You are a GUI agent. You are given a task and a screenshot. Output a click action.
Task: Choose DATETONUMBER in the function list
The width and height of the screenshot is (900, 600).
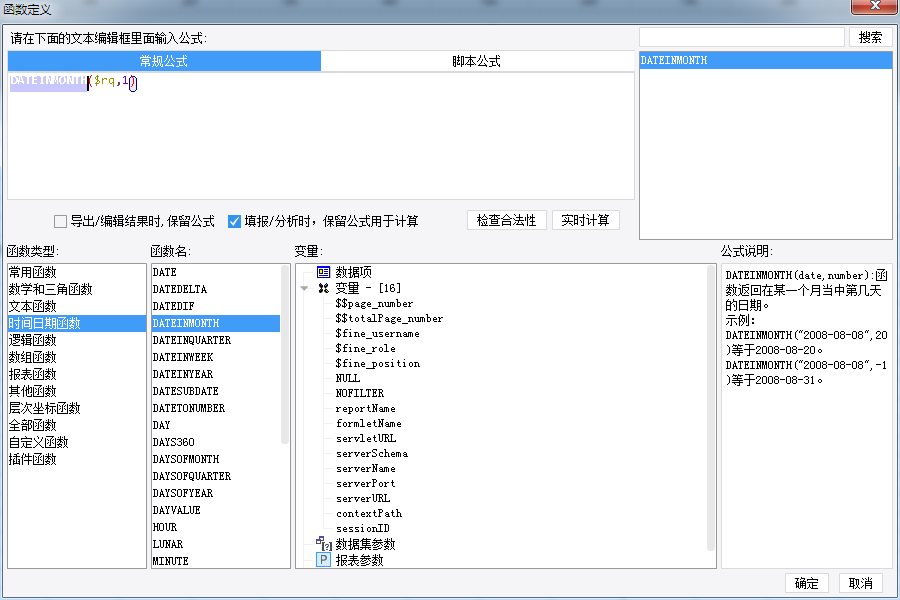(x=216, y=408)
